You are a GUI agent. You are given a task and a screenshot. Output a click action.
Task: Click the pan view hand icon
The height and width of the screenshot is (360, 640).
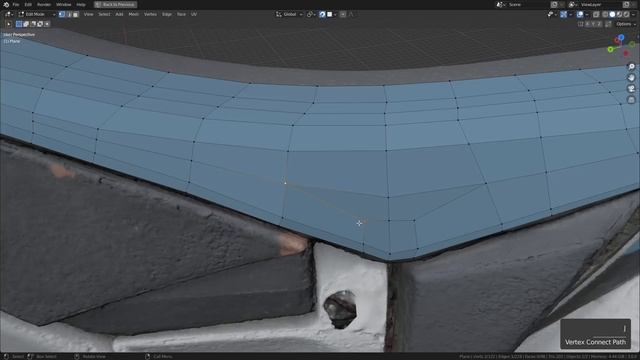click(631, 78)
